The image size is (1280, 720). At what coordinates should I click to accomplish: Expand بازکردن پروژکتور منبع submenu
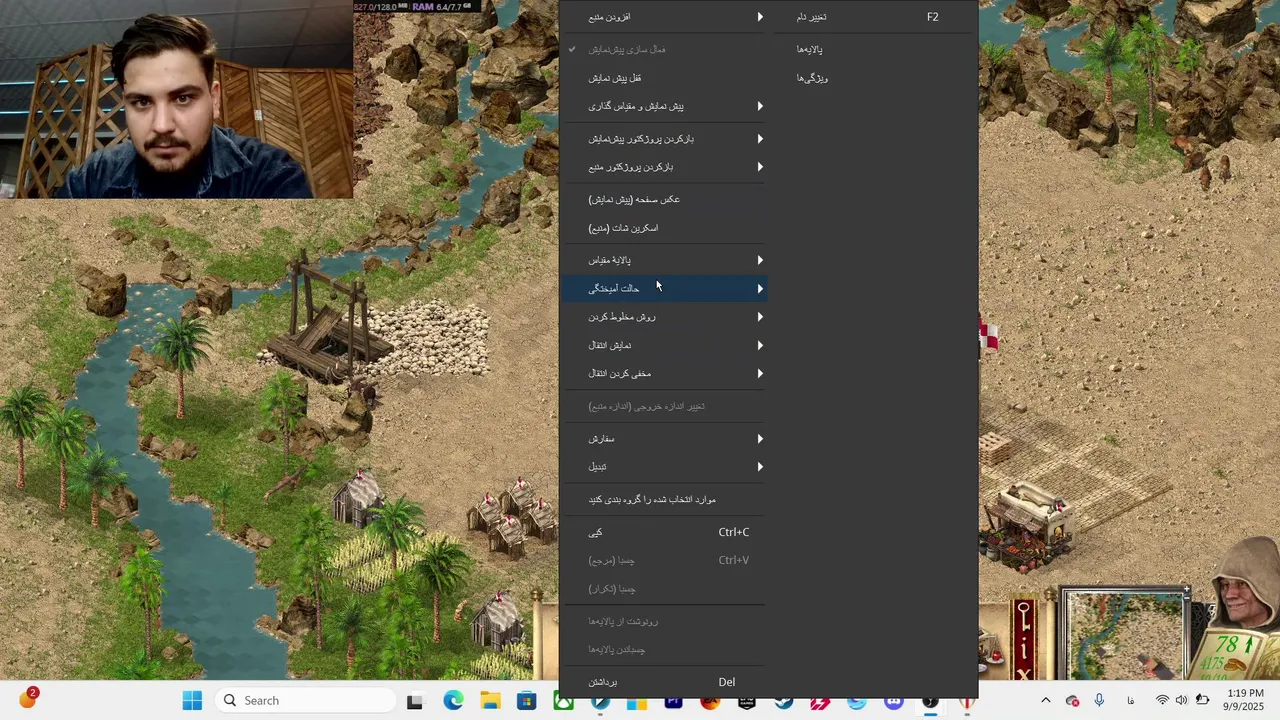[x=665, y=167]
